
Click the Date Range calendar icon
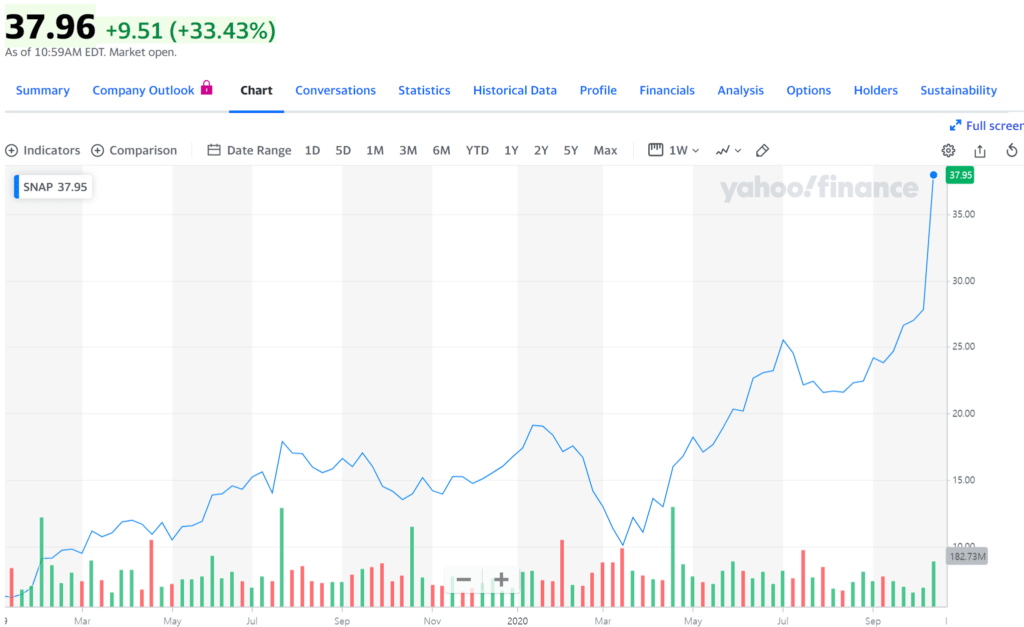pyautogui.click(x=214, y=151)
